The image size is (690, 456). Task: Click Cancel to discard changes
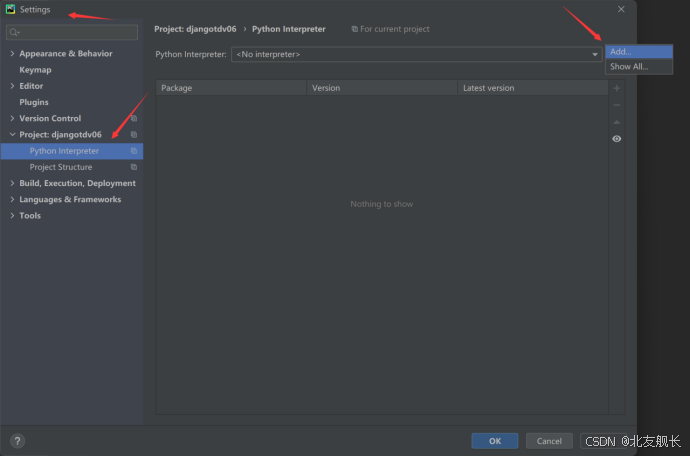pos(549,441)
